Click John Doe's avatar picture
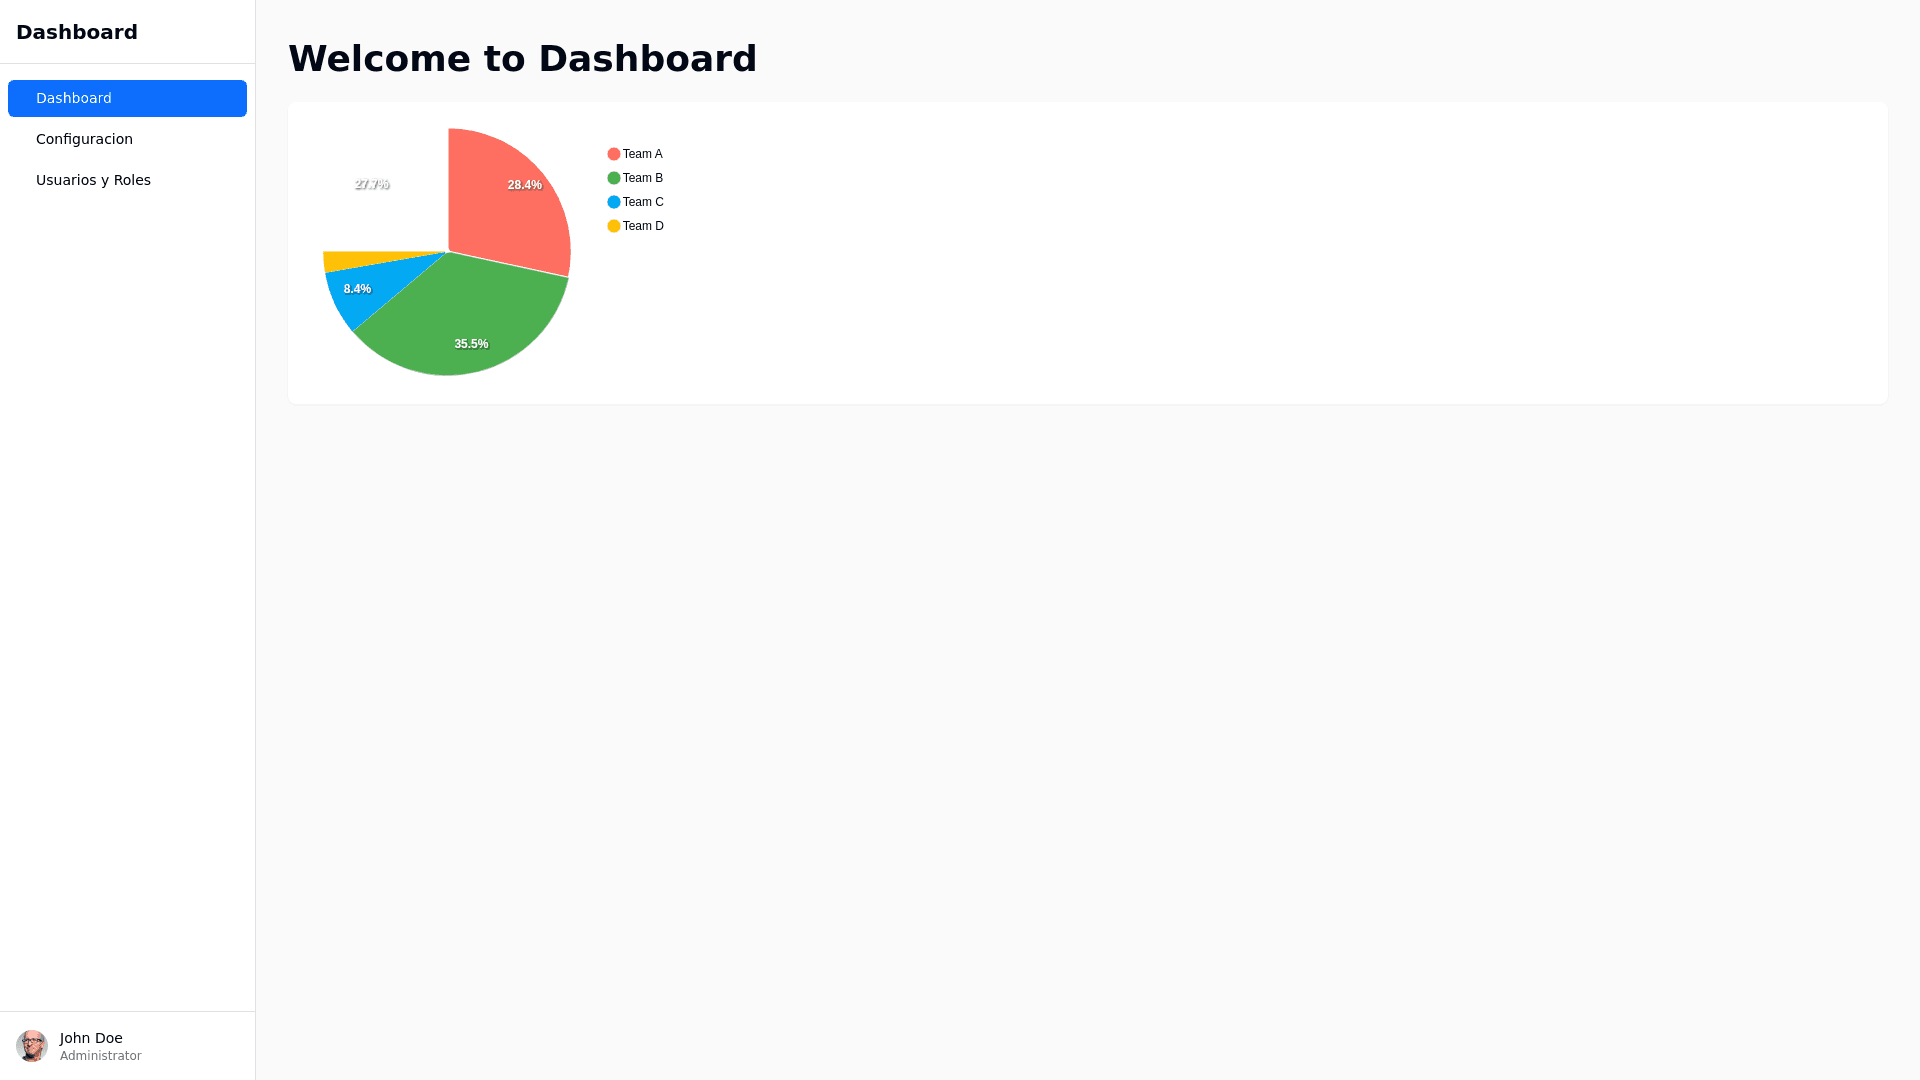Screen dimensions: 1920x1080 (x=32, y=1046)
